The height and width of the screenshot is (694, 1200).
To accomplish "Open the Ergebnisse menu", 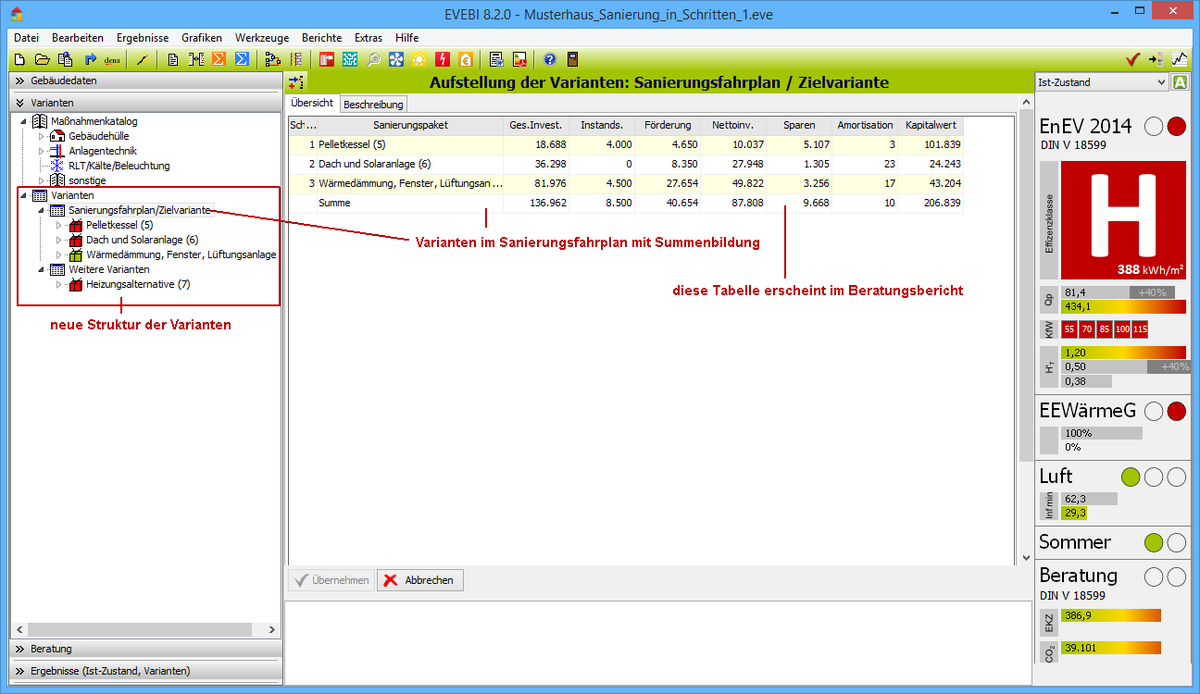I will coord(143,37).
